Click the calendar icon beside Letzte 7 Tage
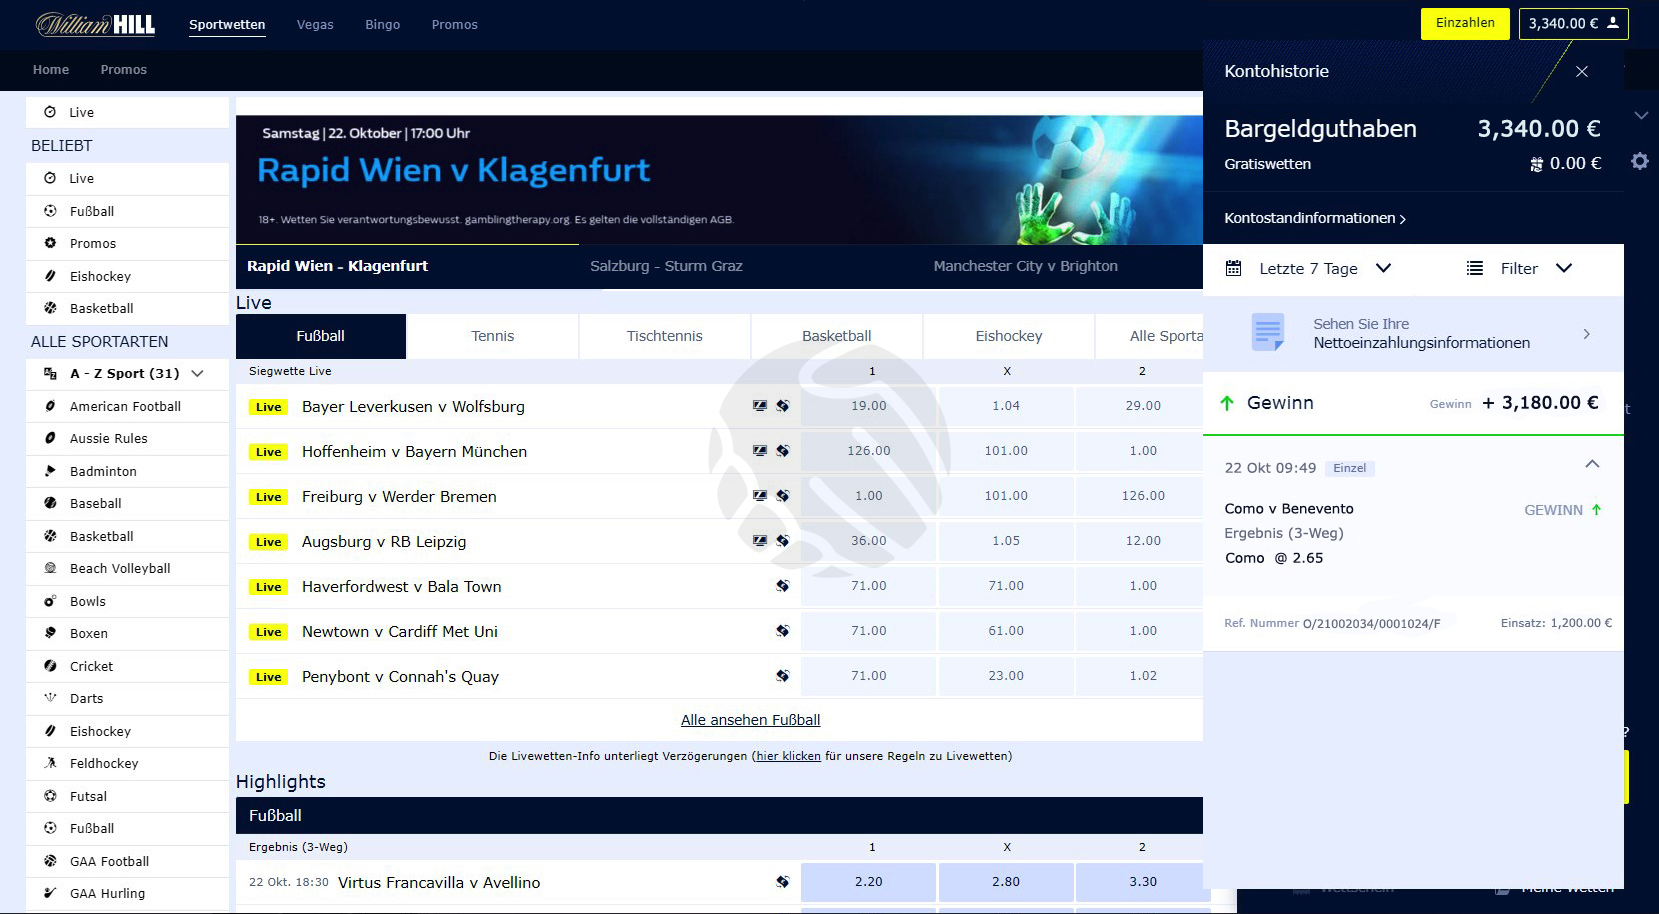This screenshot has height=914, width=1659. pyautogui.click(x=1234, y=268)
